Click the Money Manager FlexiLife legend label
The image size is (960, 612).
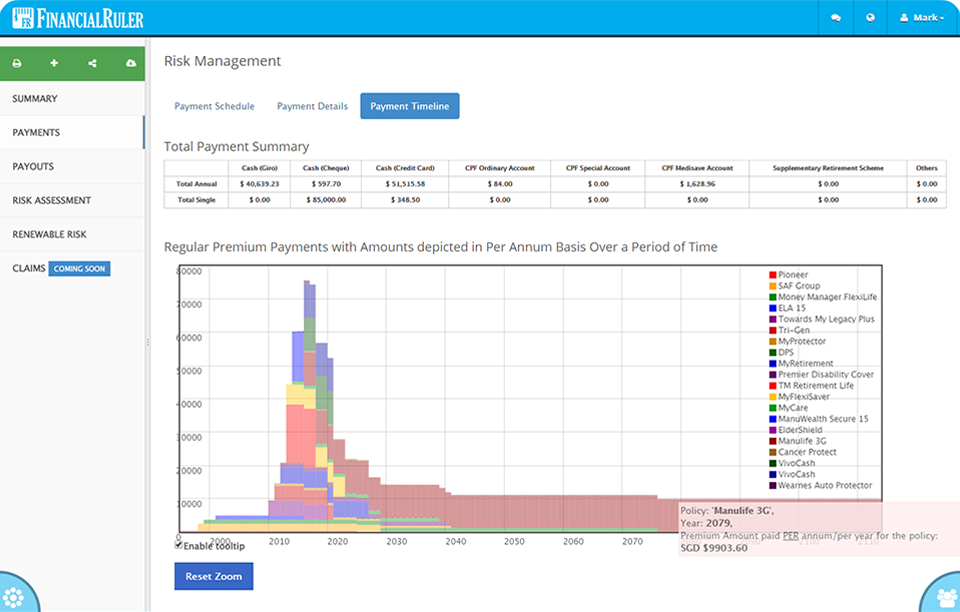pyautogui.click(x=827, y=297)
